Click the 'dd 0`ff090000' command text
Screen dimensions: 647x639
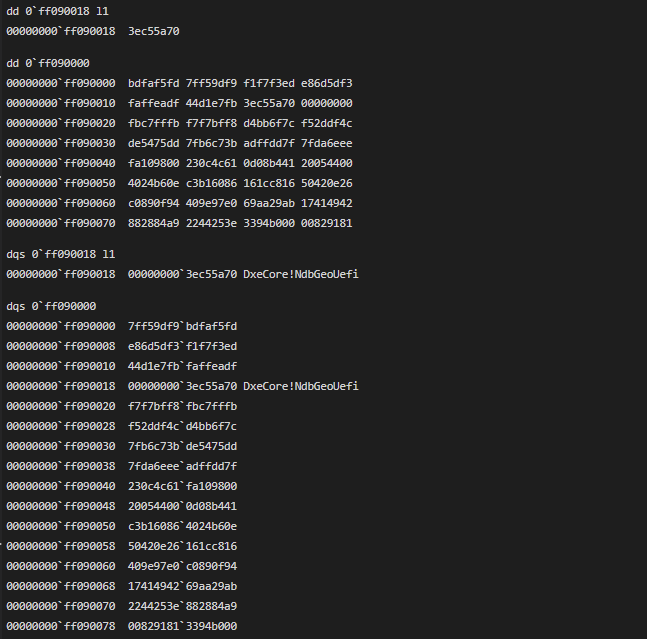[48, 64]
